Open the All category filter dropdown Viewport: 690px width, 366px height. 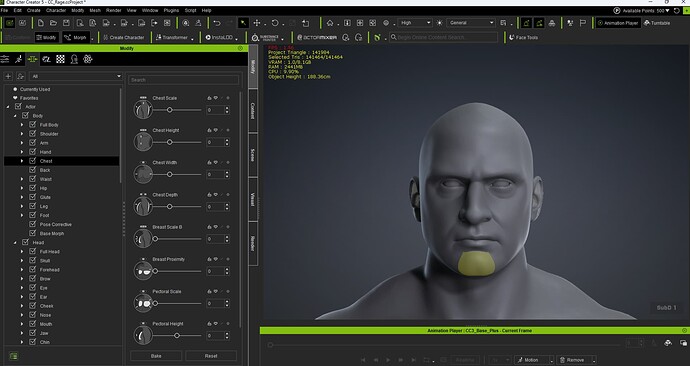pyautogui.click(x=75, y=77)
